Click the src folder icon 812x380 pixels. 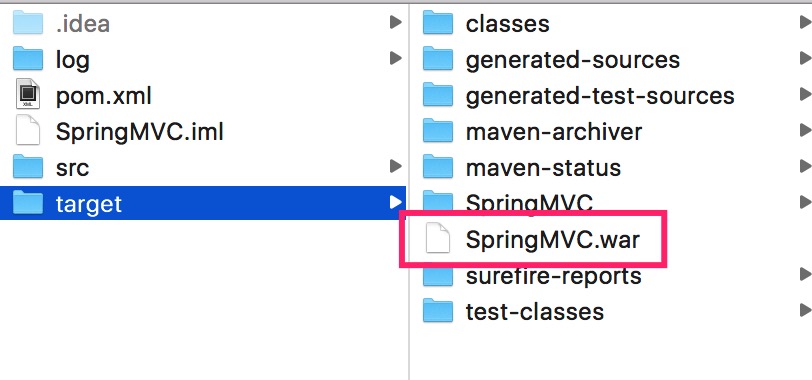[x=27, y=167]
